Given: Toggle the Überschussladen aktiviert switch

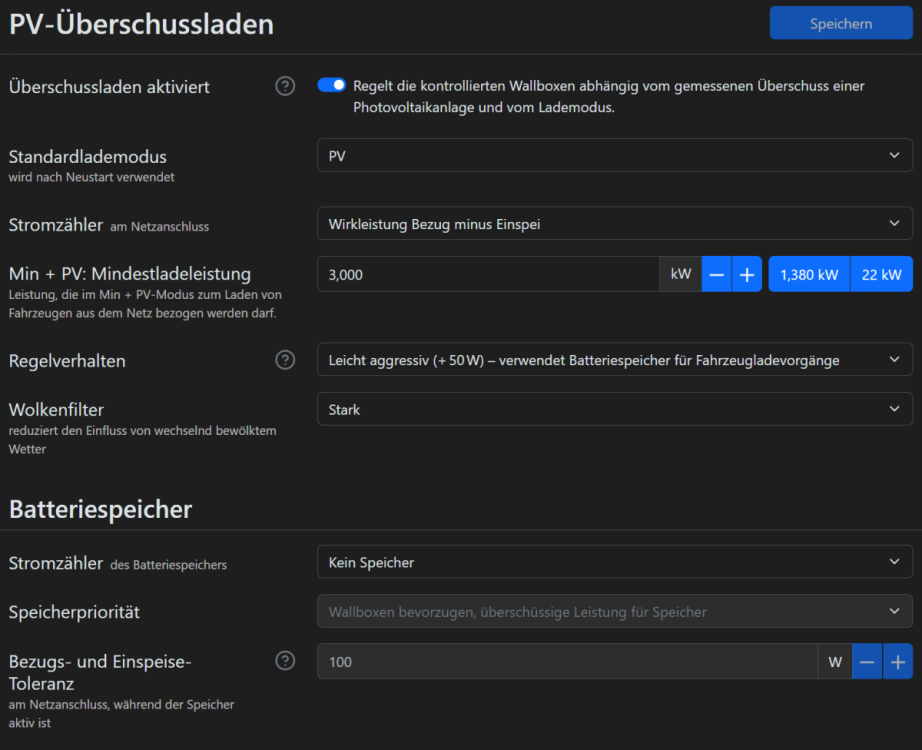Looking at the screenshot, I should click(x=332, y=86).
